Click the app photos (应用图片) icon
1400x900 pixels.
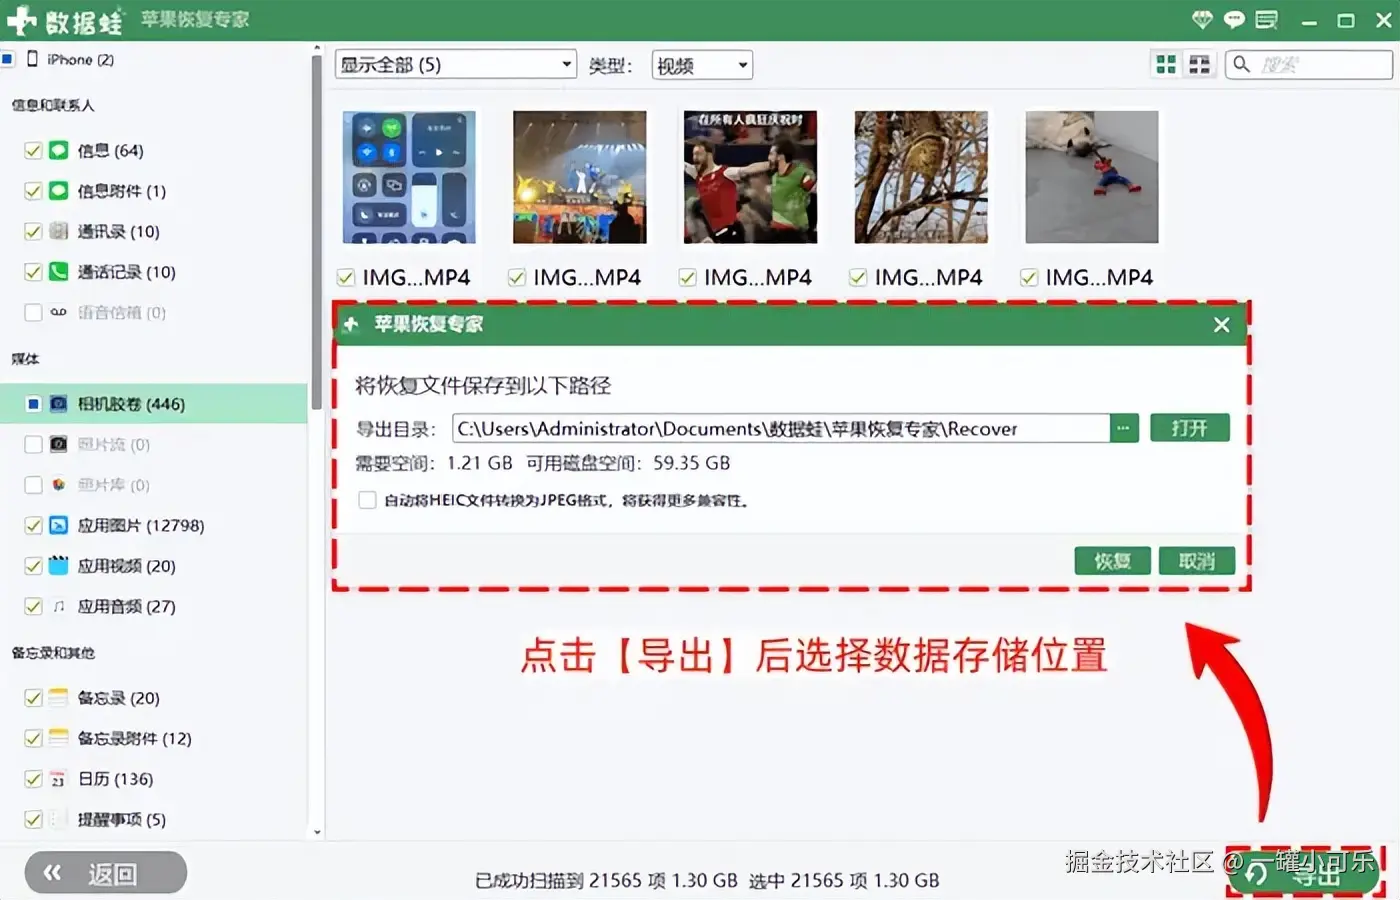tap(59, 525)
